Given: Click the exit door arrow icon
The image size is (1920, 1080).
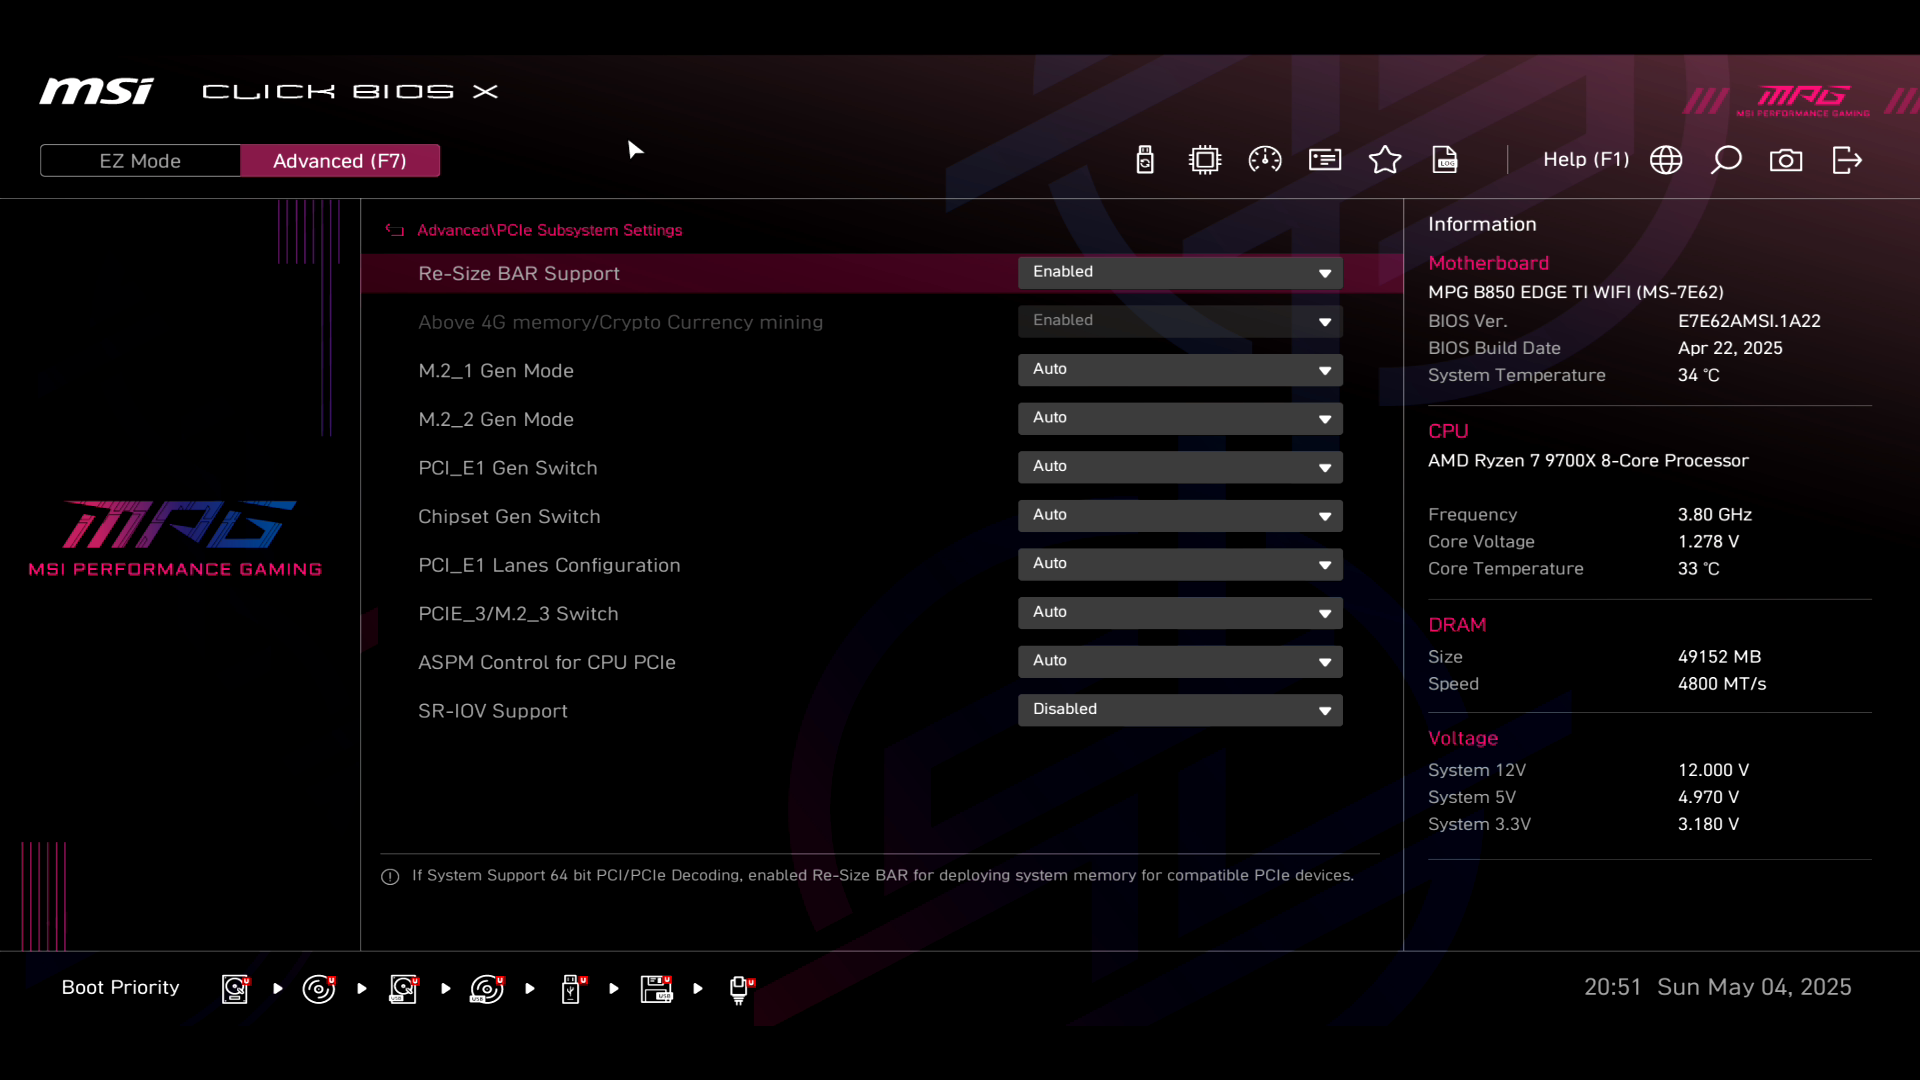Looking at the screenshot, I should 1847,160.
